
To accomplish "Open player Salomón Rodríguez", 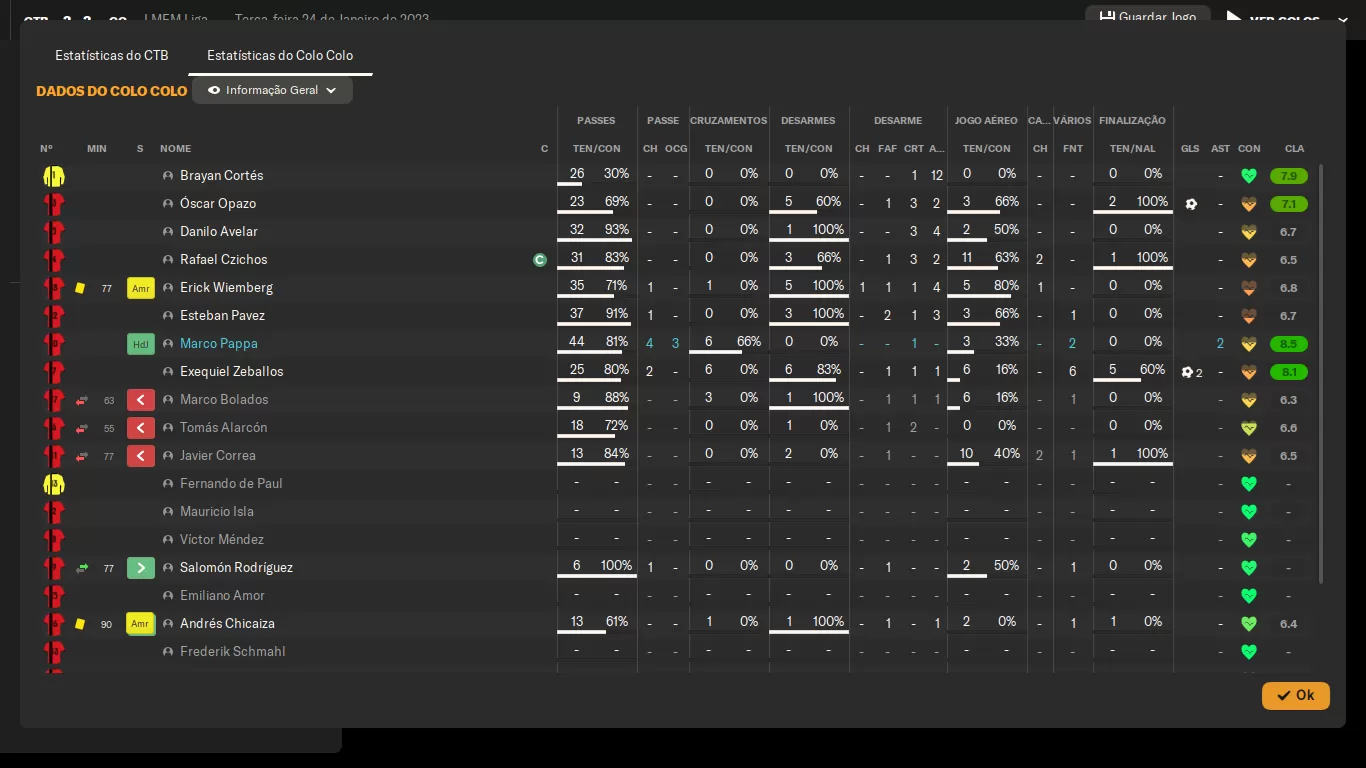I will 236,567.
